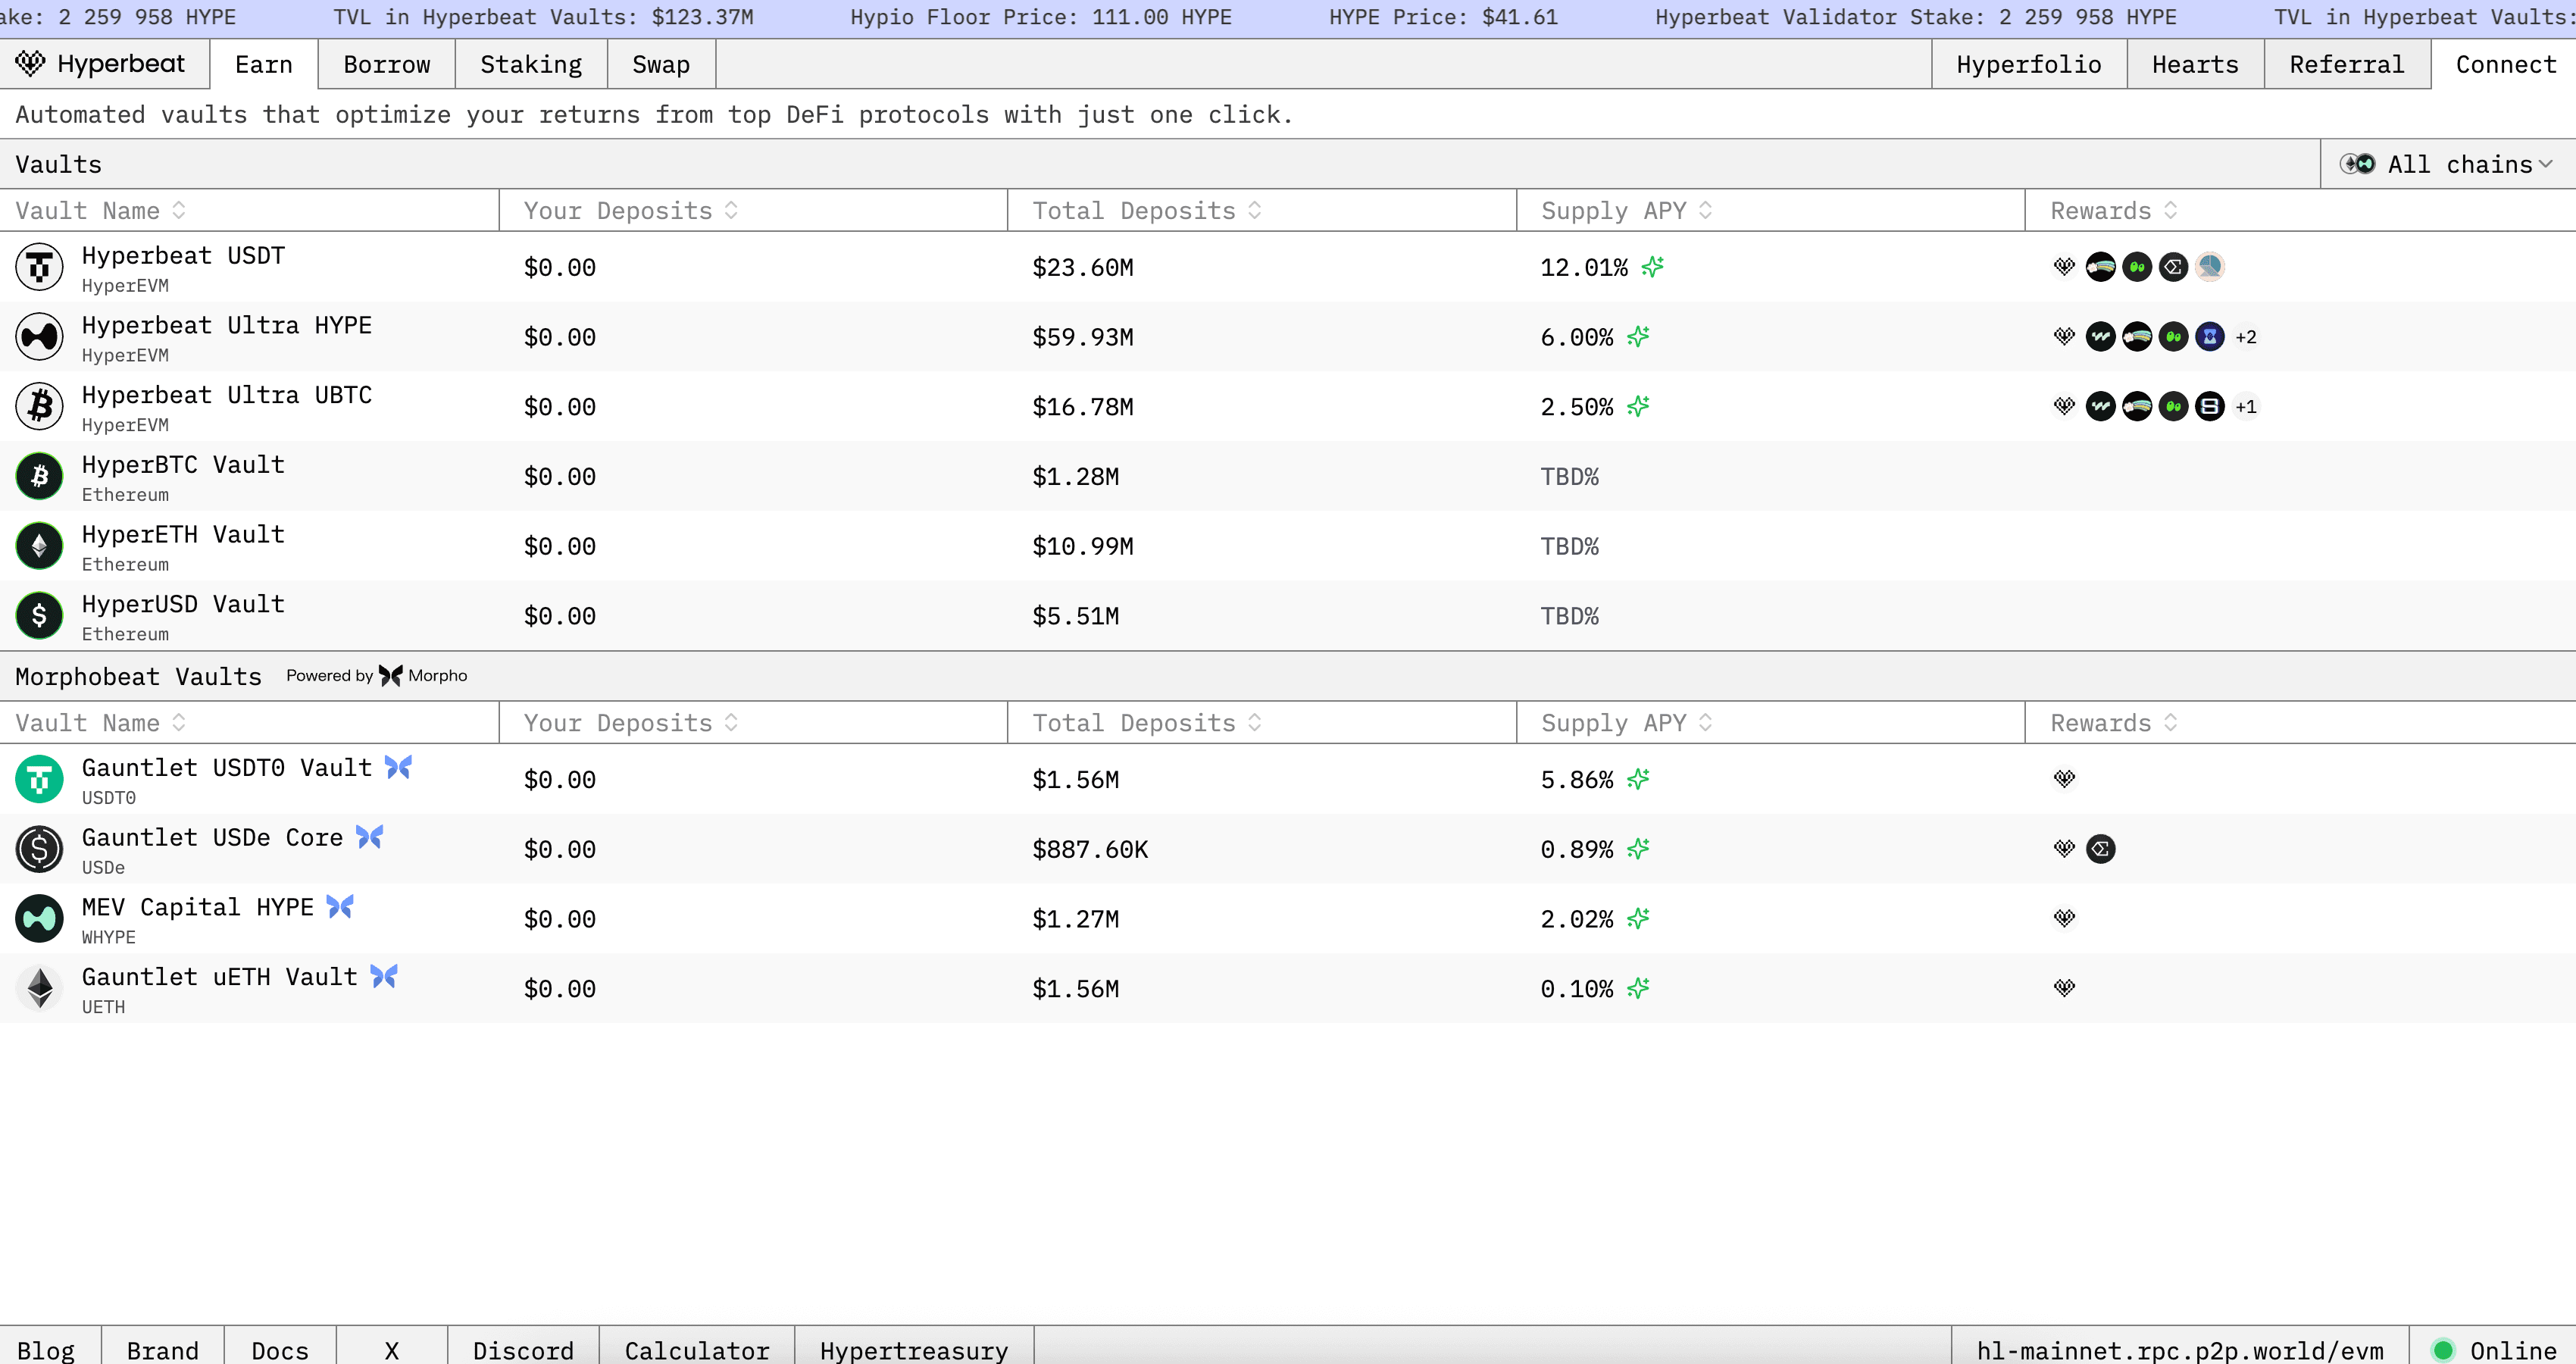Click the HyperETH Vault ethereum icon
Image resolution: width=2576 pixels, height=1364 pixels.
coord(39,546)
